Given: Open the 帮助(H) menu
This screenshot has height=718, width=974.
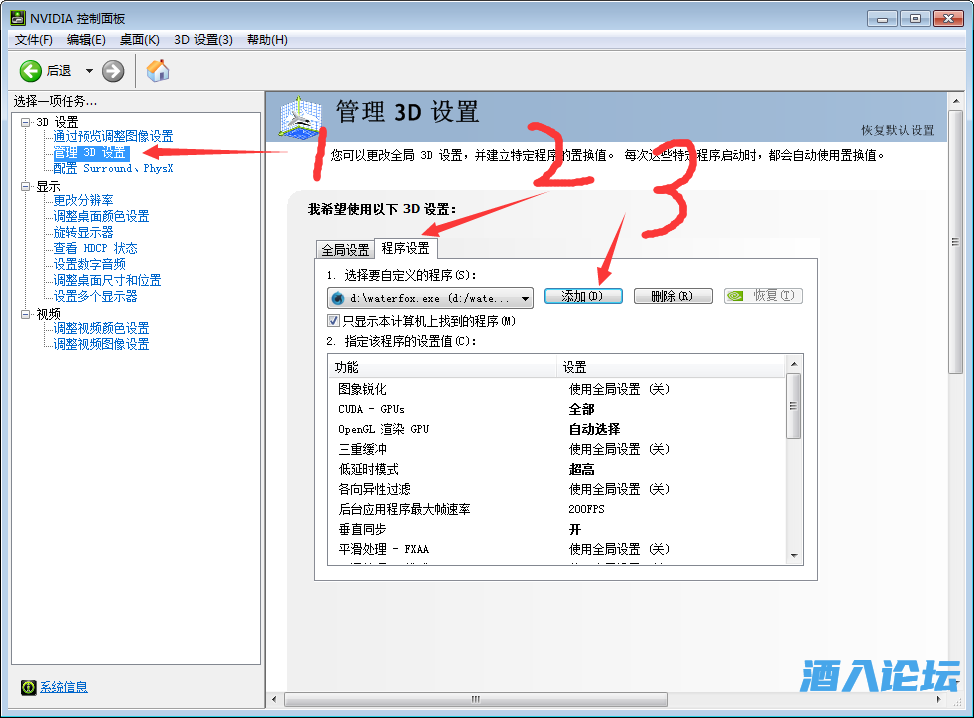Looking at the screenshot, I should 267,40.
